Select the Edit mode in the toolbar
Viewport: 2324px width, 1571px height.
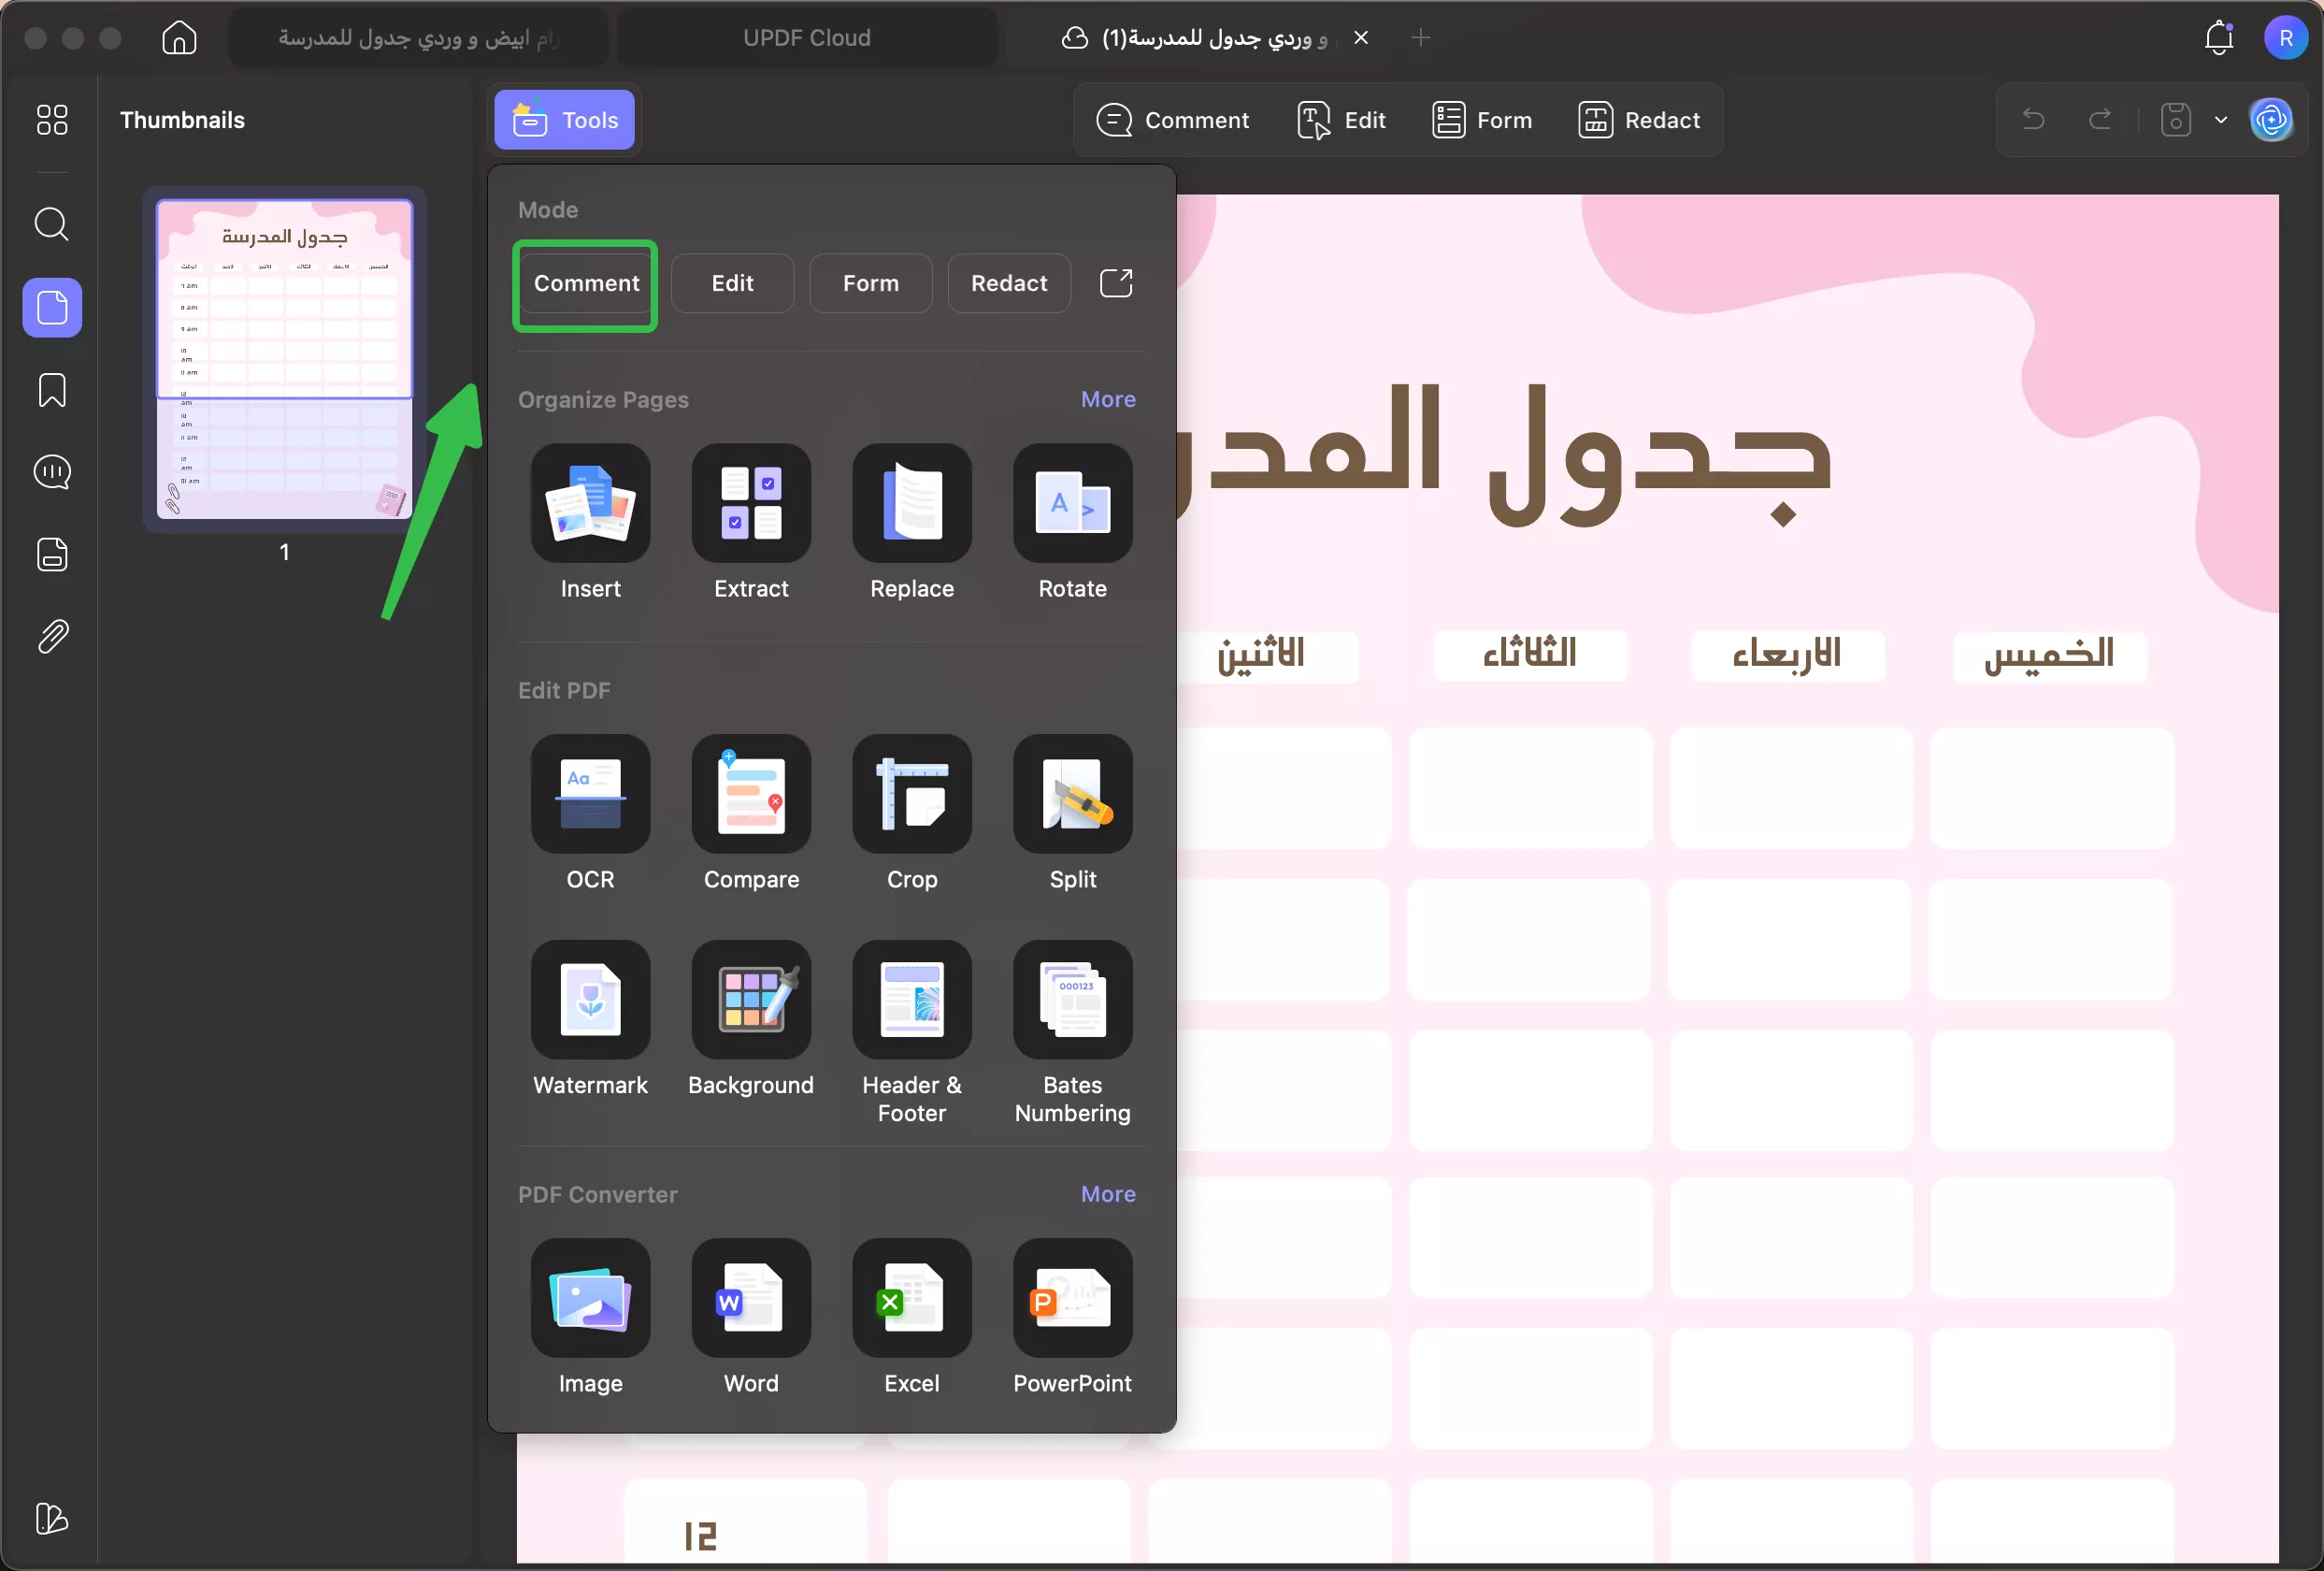pos(1341,119)
